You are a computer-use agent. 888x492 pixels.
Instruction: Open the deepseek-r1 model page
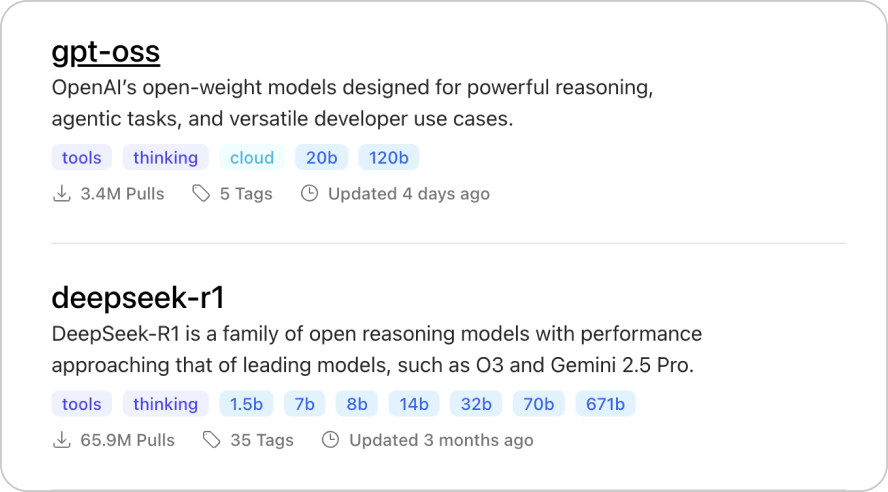pos(138,298)
